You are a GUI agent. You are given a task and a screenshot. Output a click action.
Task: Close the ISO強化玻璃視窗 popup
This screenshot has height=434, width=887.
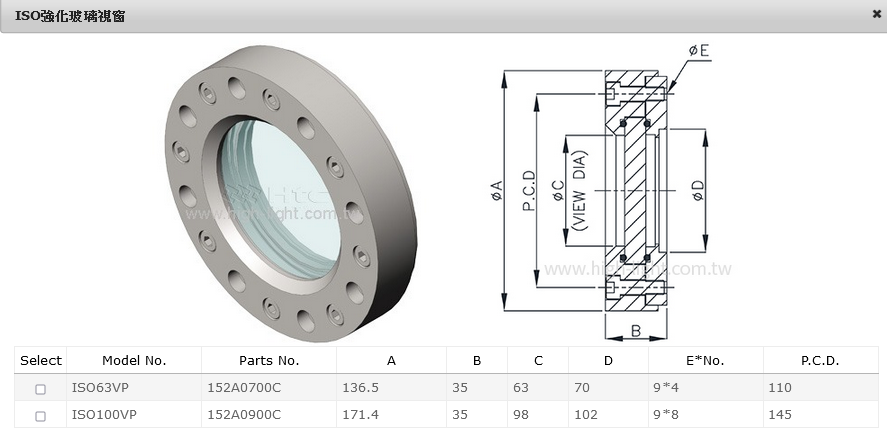(876, 14)
